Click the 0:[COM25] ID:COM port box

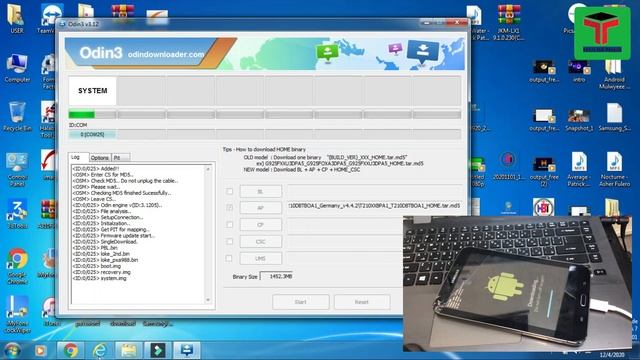click(x=92, y=134)
